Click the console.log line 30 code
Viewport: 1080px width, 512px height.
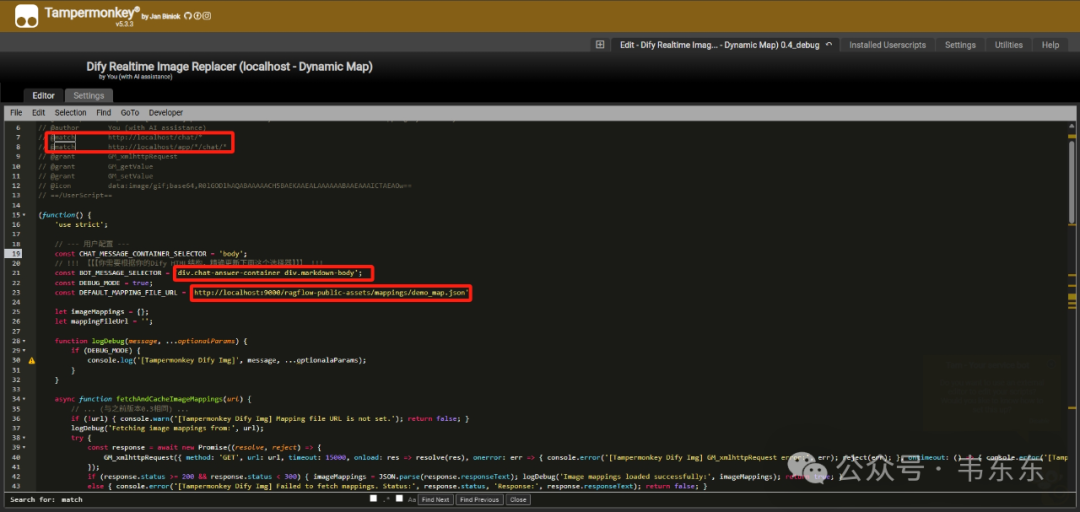pyautogui.click(x=227, y=360)
